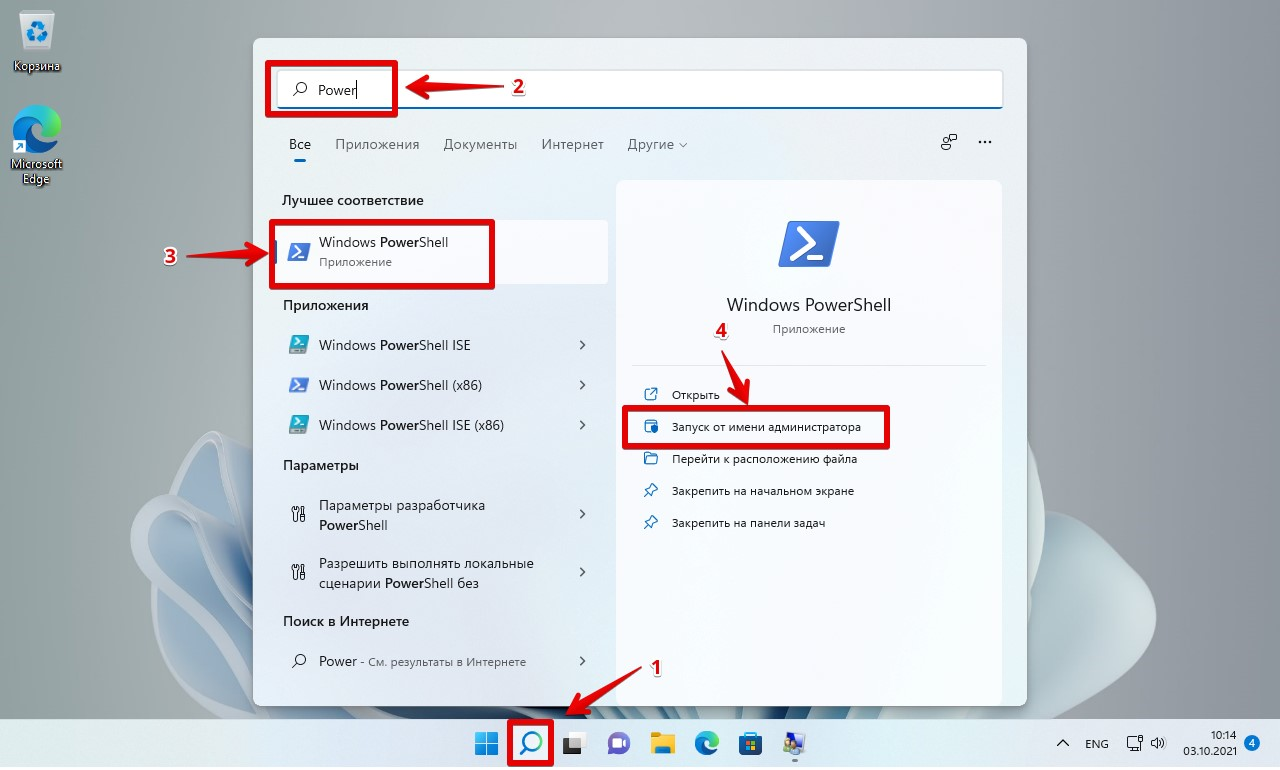Click the folder icon for file location
Viewport: 1280px width, 770px height.
[651, 458]
